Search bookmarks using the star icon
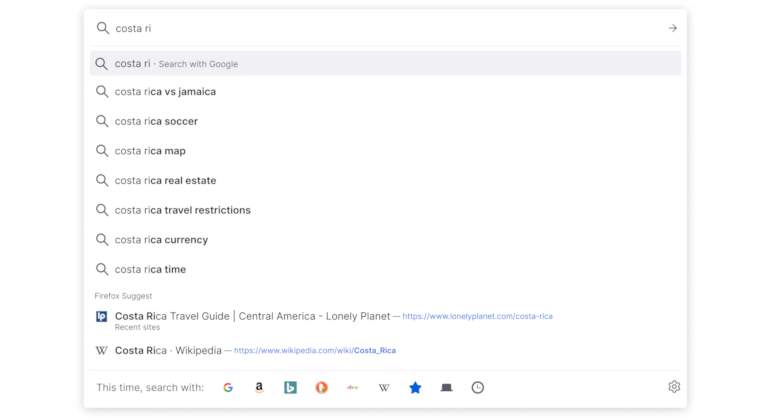This screenshot has height=420, width=770. [x=415, y=388]
